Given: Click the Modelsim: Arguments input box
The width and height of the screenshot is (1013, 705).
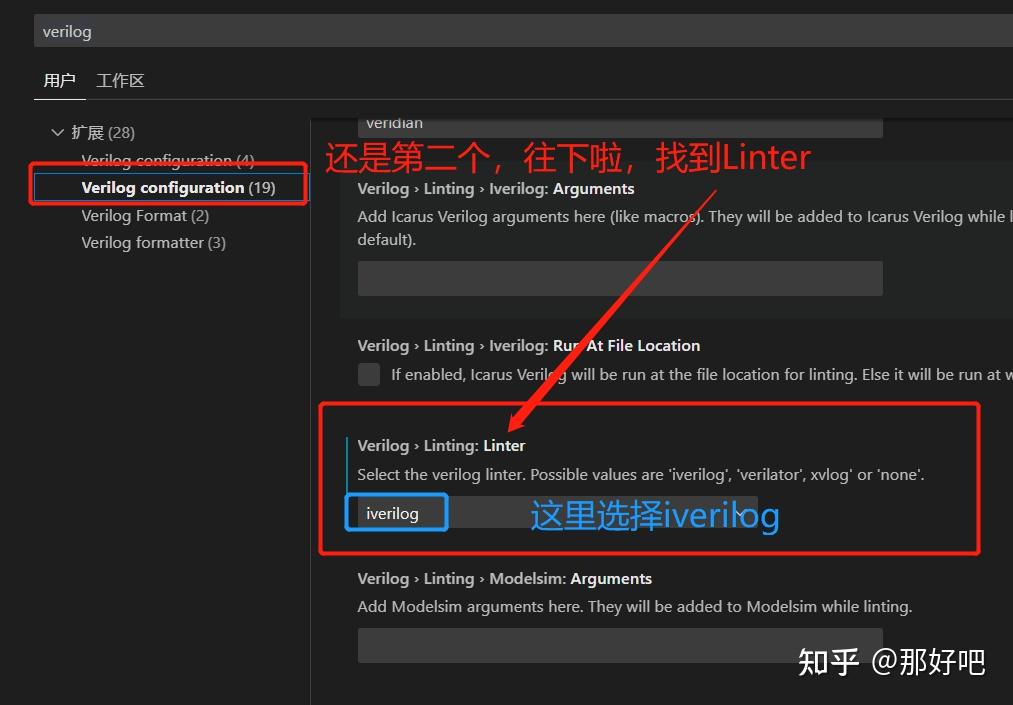Looking at the screenshot, I should (619, 644).
